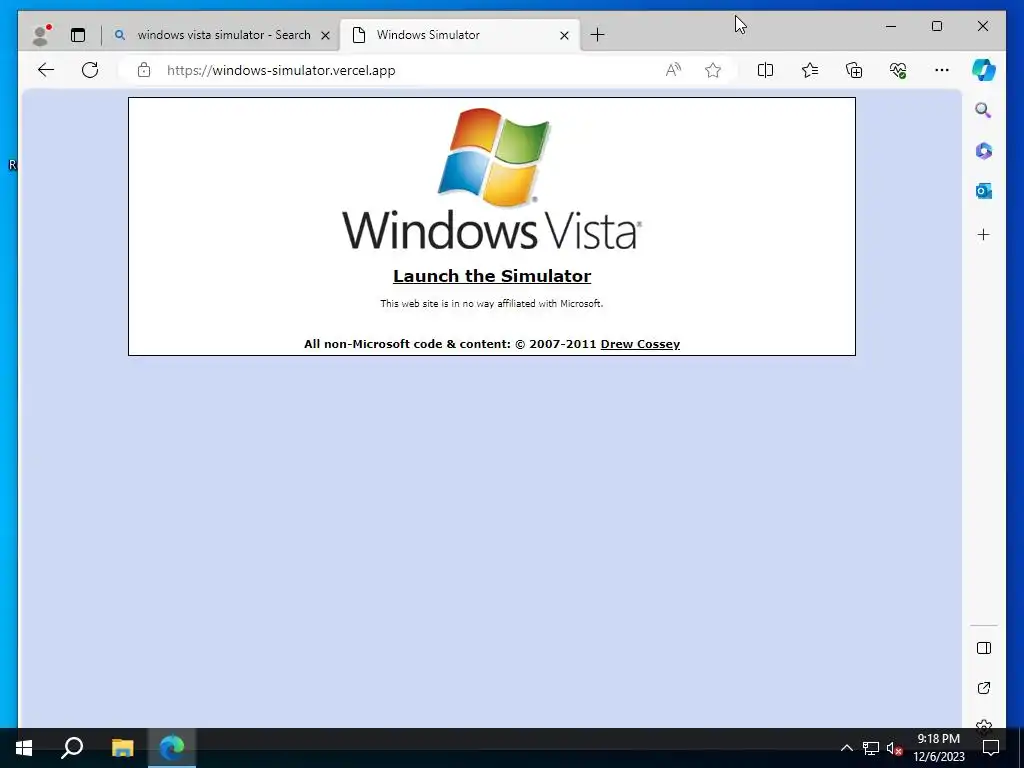Go back to the previous page
This screenshot has height=768, width=1024.
click(x=46, y=70)
